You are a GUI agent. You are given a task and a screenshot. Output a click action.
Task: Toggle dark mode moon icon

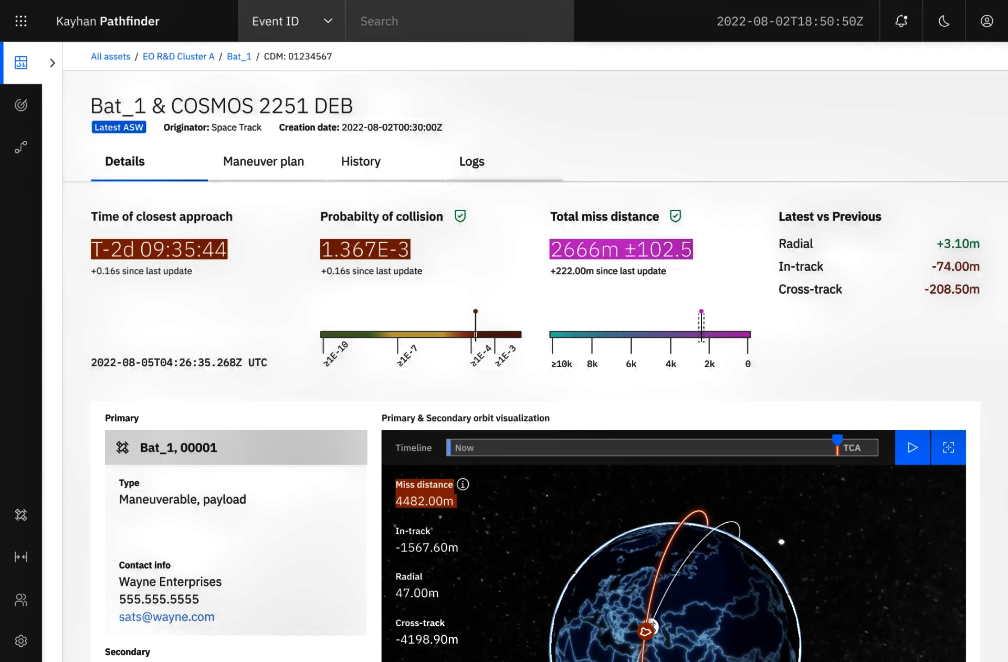click(944, 21)
